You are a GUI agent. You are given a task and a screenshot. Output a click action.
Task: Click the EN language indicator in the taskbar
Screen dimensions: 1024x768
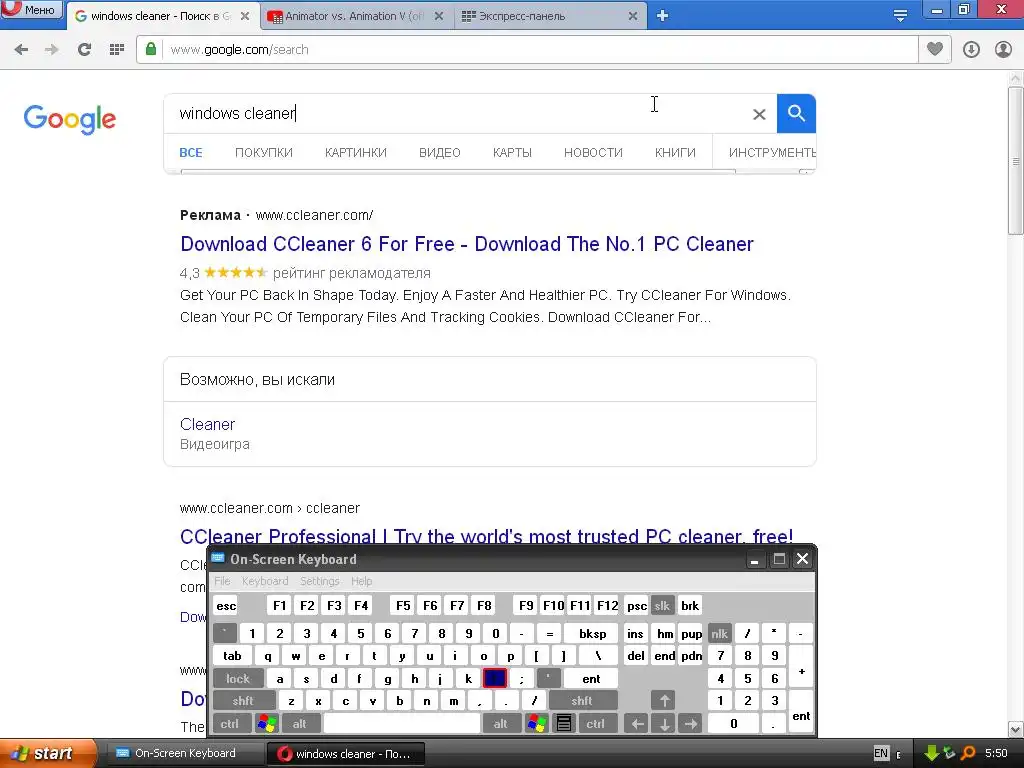(881, 753)
